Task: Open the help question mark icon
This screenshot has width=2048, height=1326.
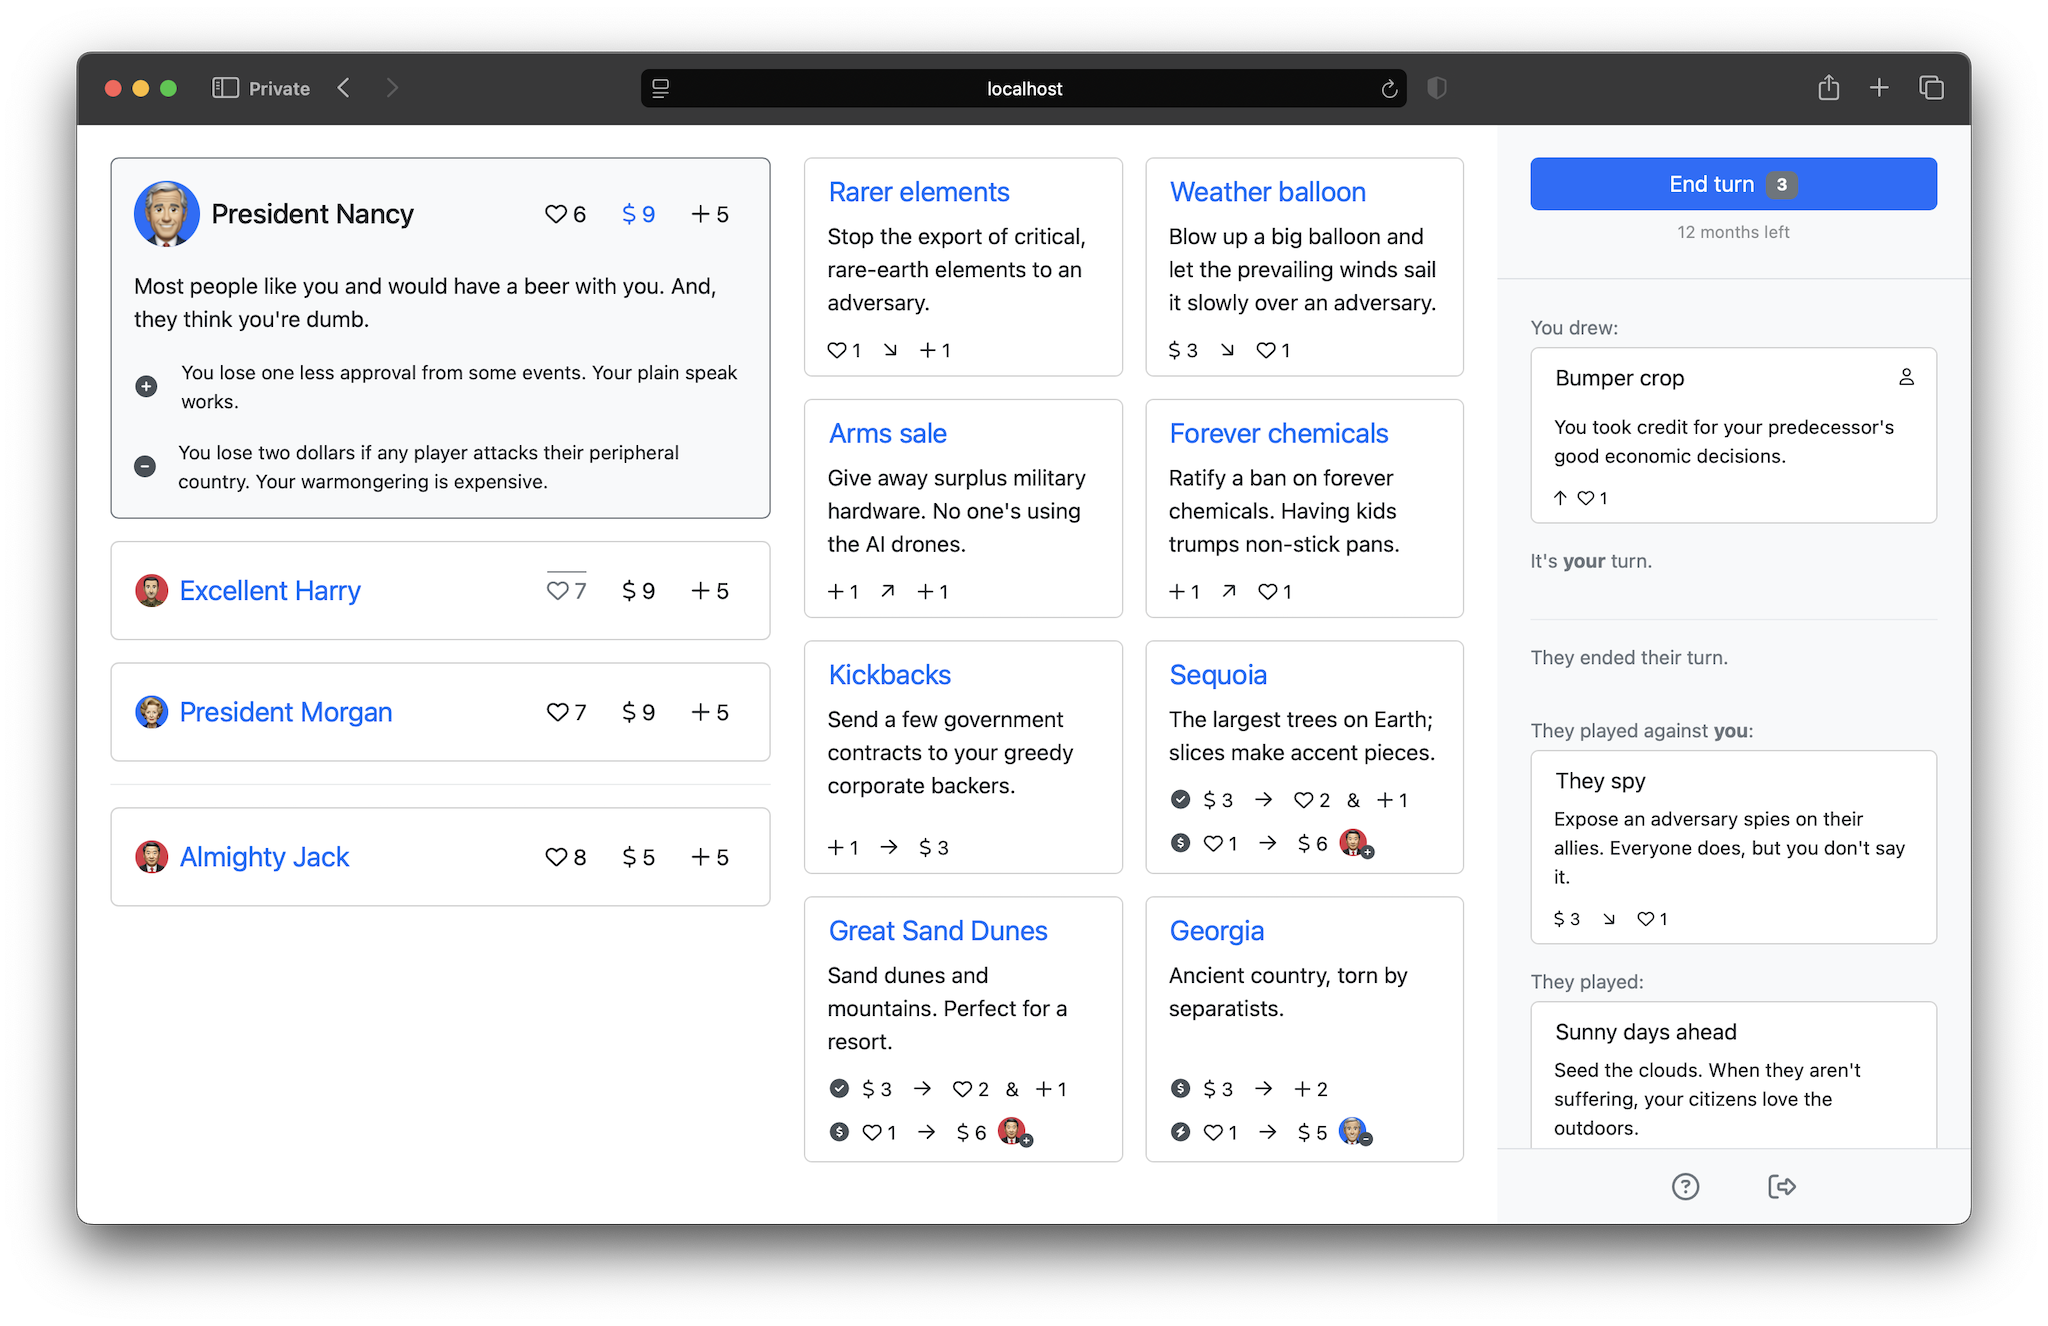Action: pyautogui.click(x=1685, y=1186)
